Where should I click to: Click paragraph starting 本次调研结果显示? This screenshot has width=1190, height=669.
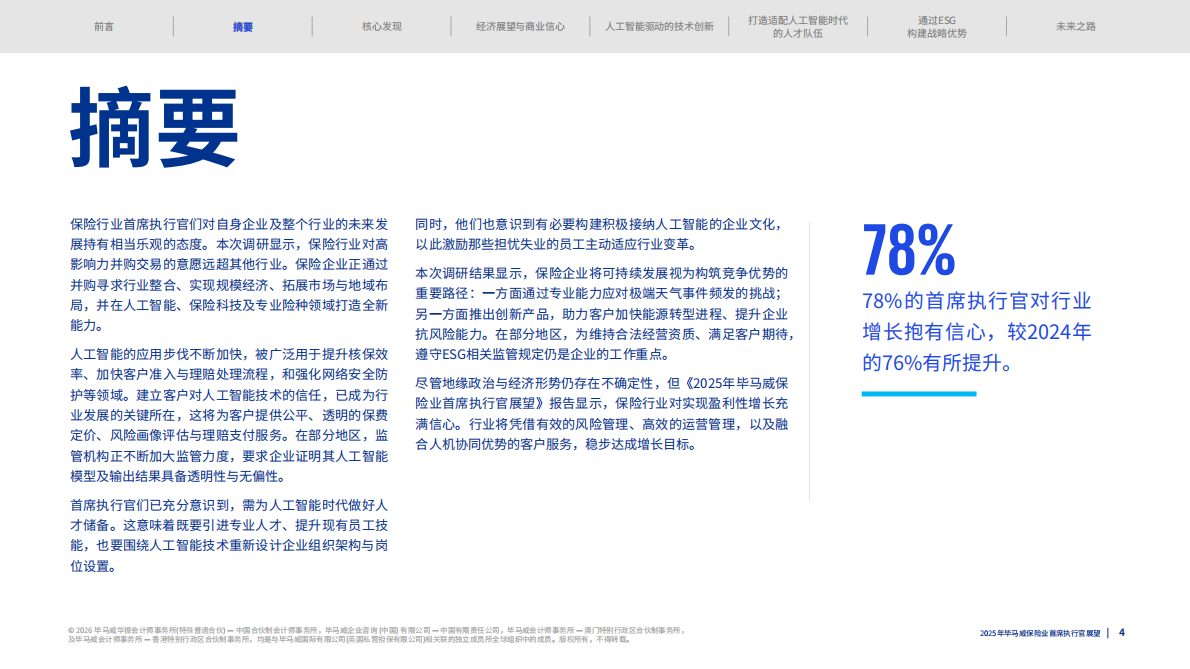click(x=605, y=313)
